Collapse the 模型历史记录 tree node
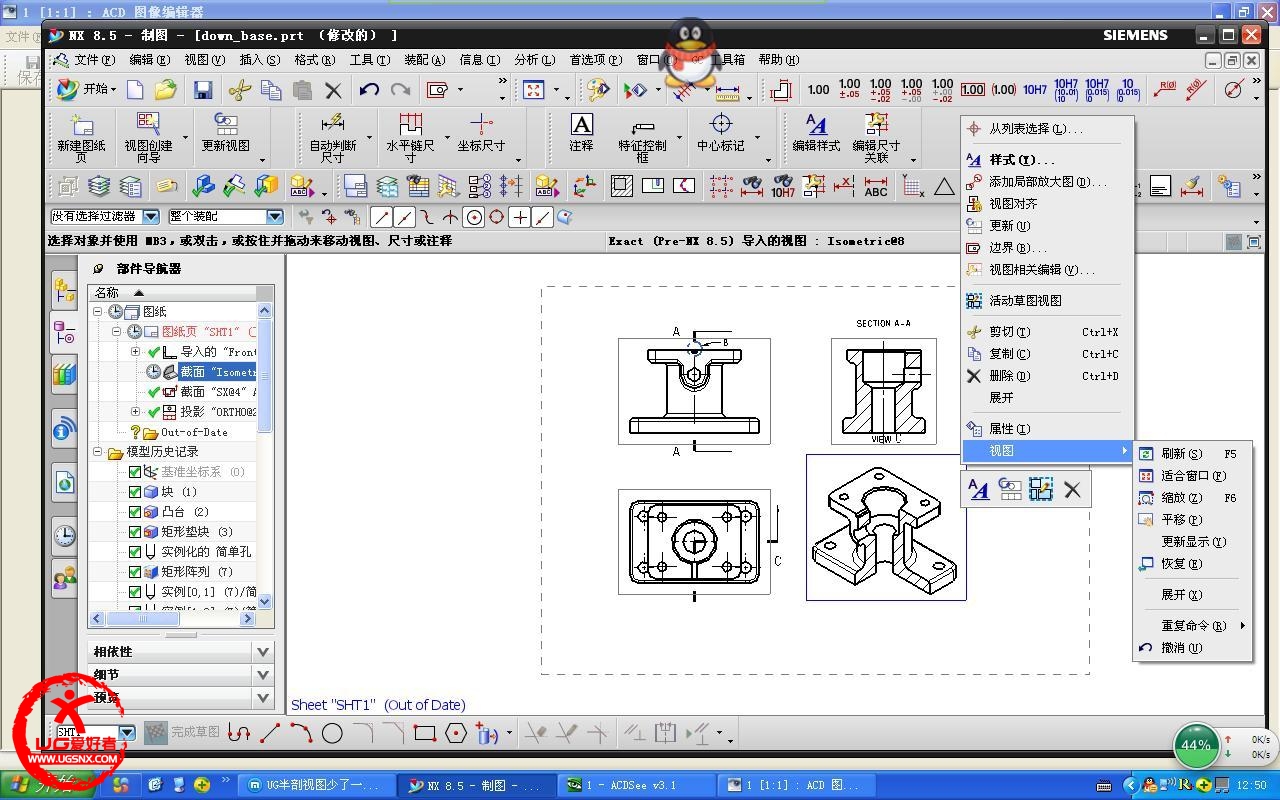Image resolution: width=1280 pixels, height=800 pixels. 99,452
